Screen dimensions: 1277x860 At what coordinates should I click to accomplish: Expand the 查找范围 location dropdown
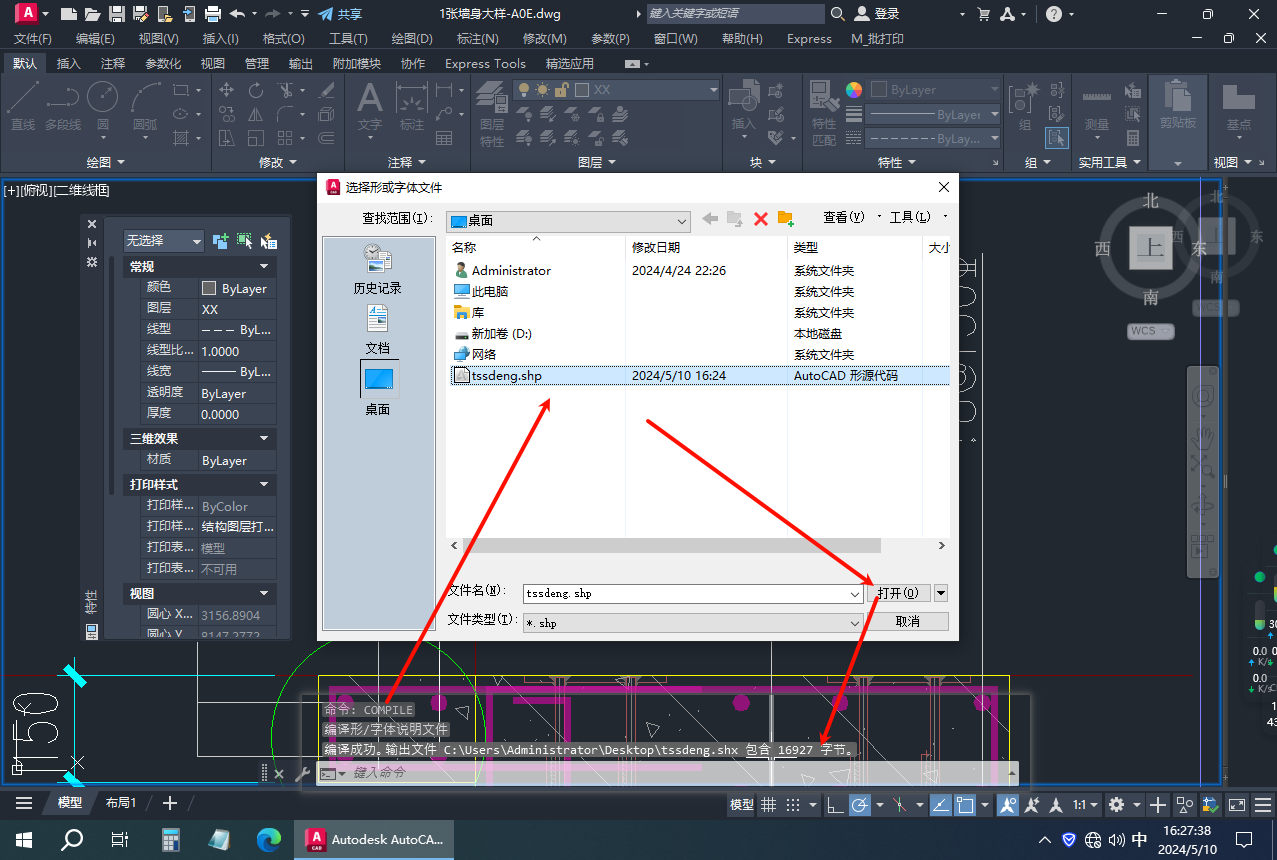[682, 221]
